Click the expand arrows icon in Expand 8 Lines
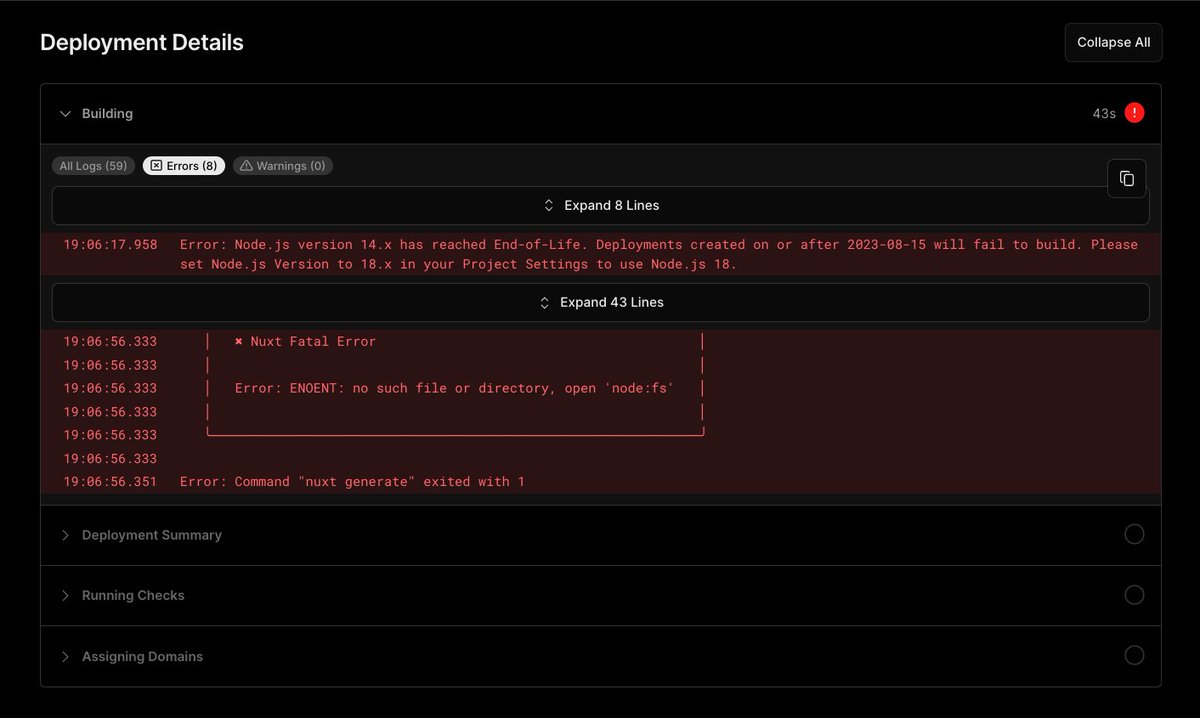The width and height of the screenshot is (1200, 718). [x=548, y=205]
